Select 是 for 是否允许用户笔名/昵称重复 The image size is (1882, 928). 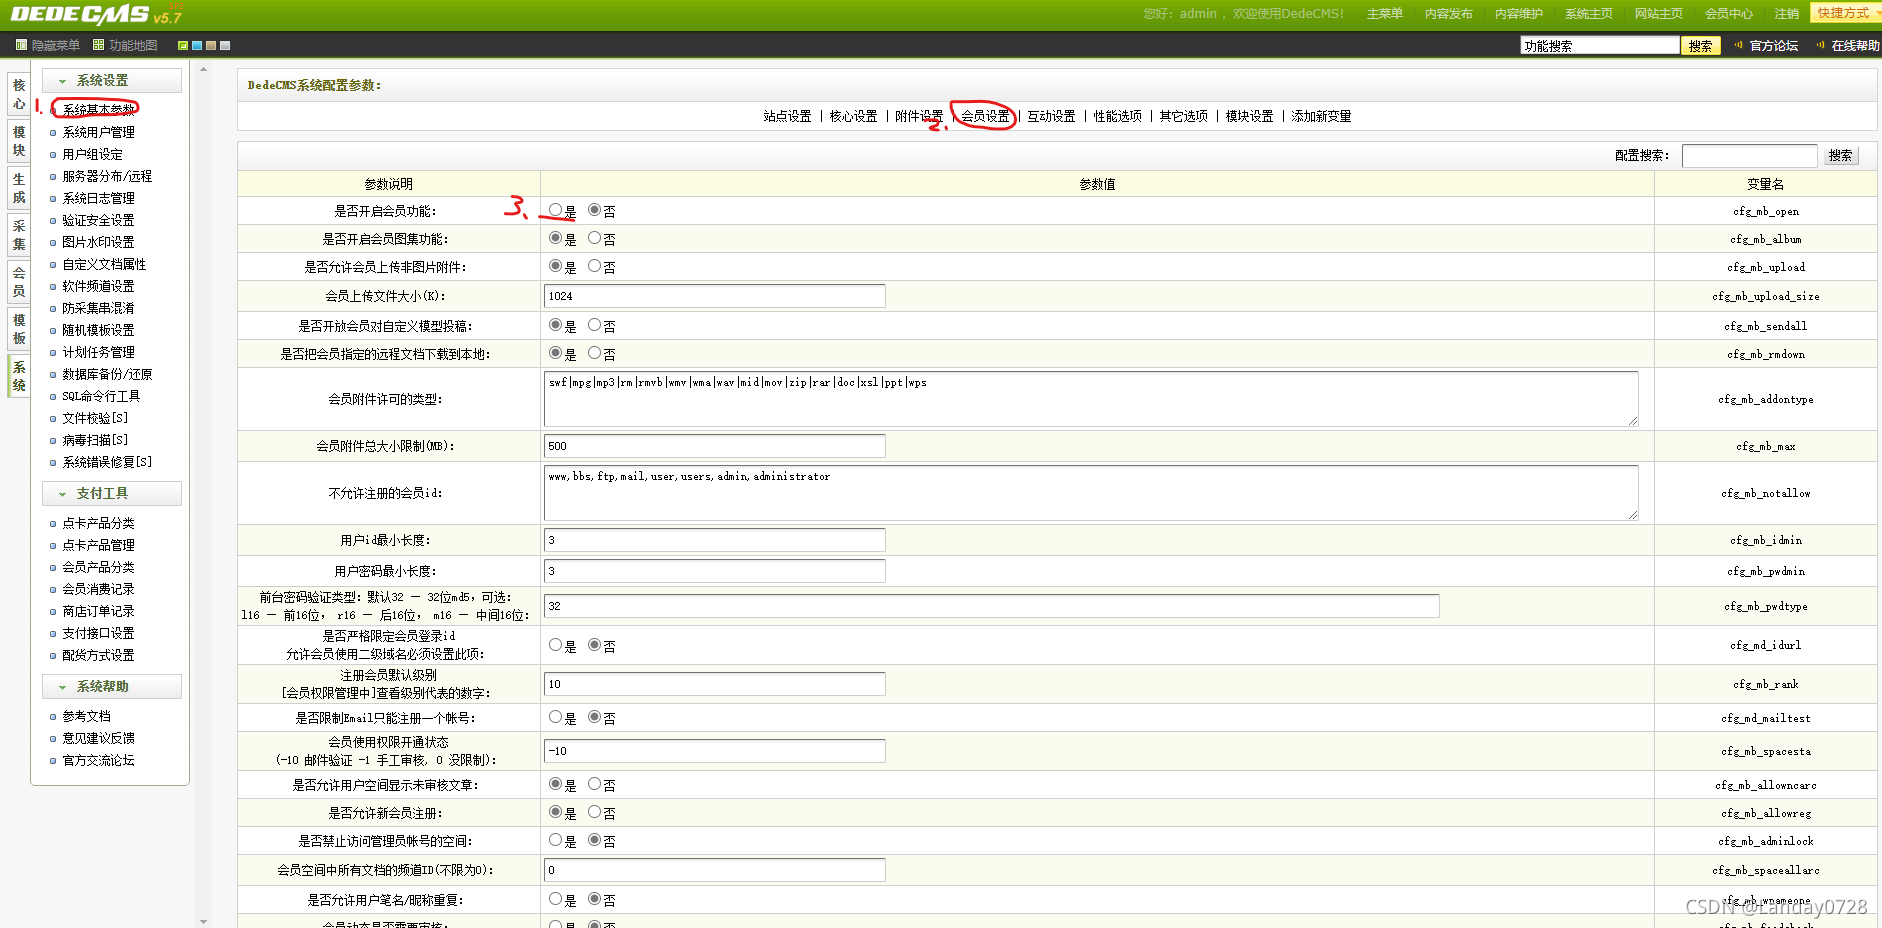click(555, 899)
